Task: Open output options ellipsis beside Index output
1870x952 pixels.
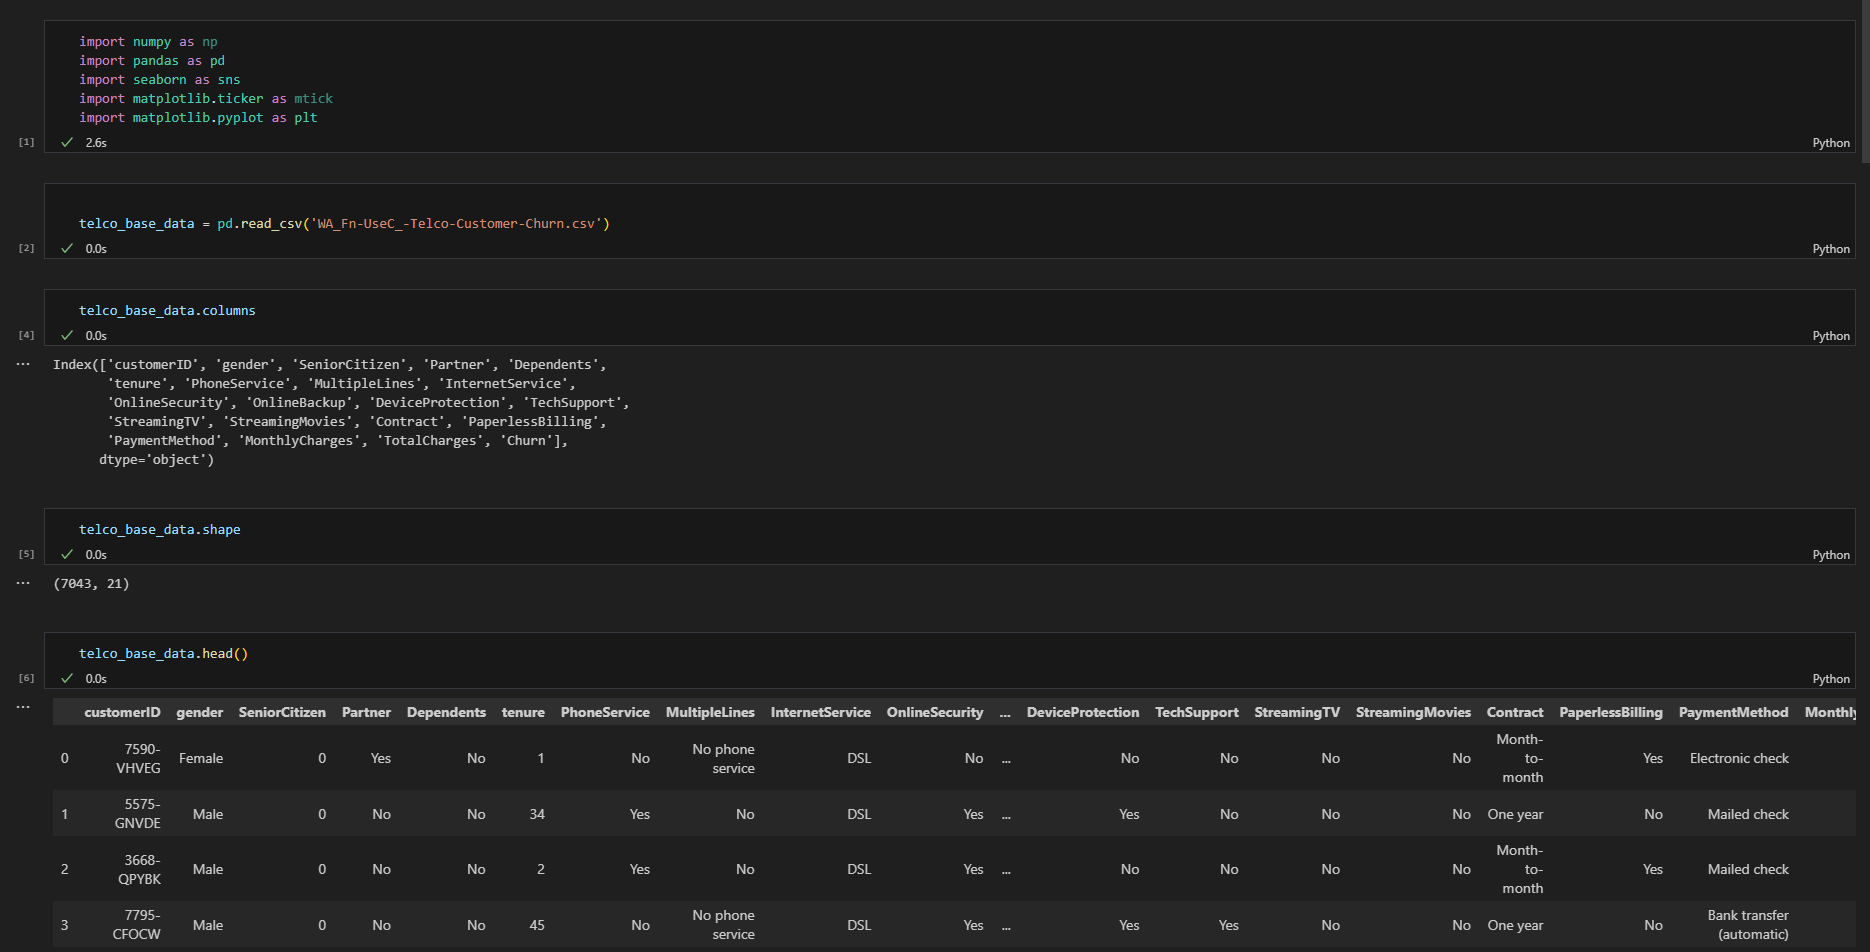Action: click(x=23, y=364)
